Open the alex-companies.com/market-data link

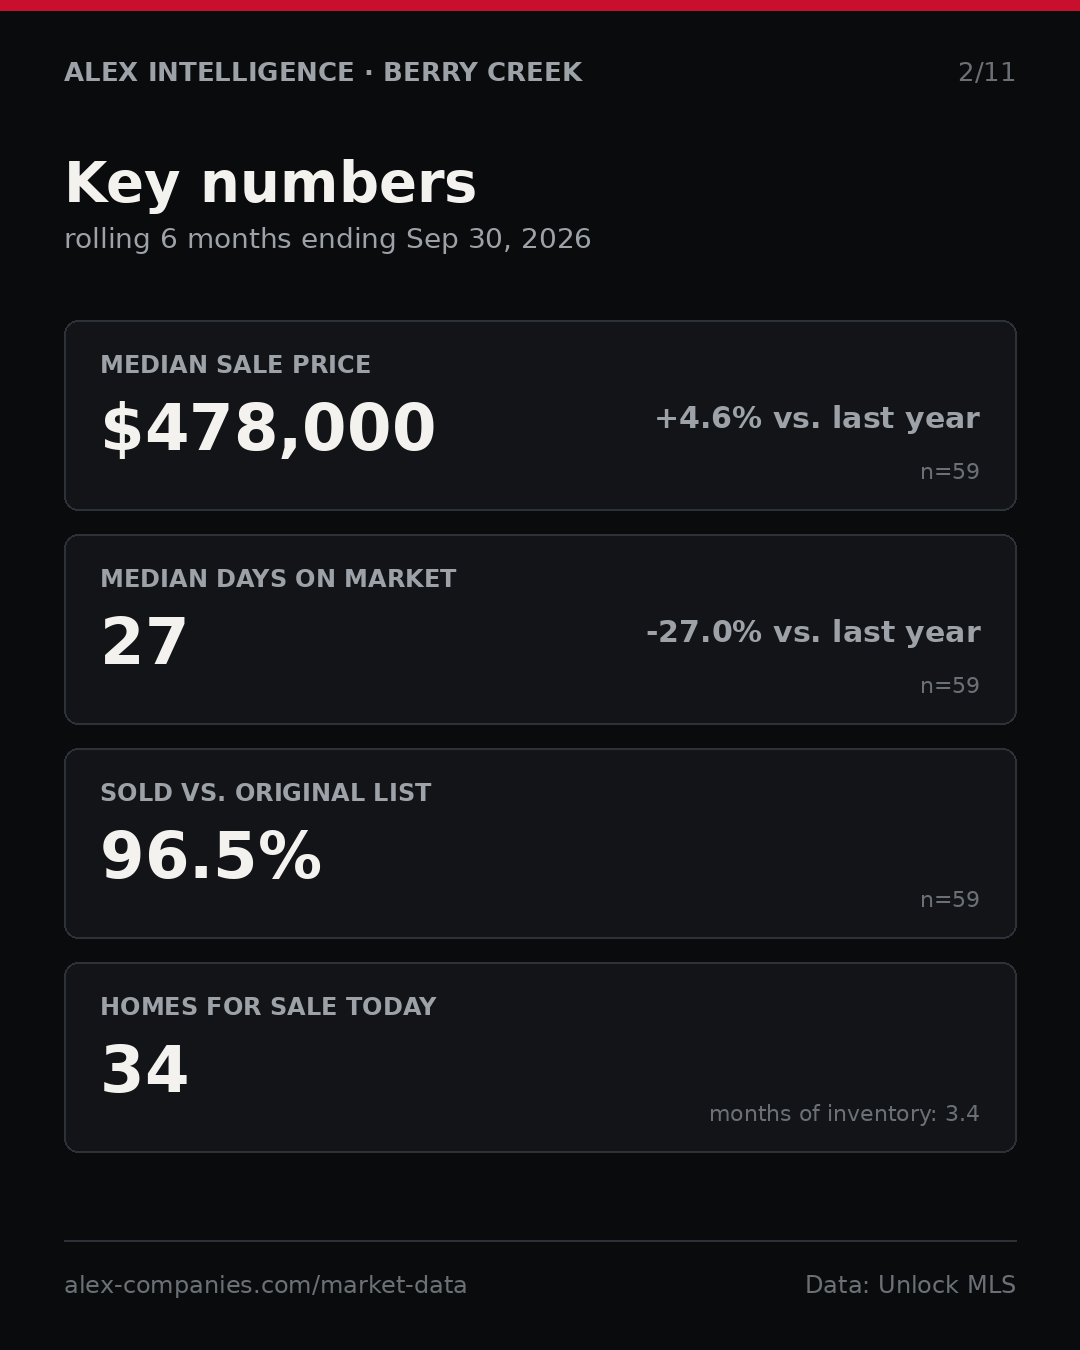point(265,1285)
